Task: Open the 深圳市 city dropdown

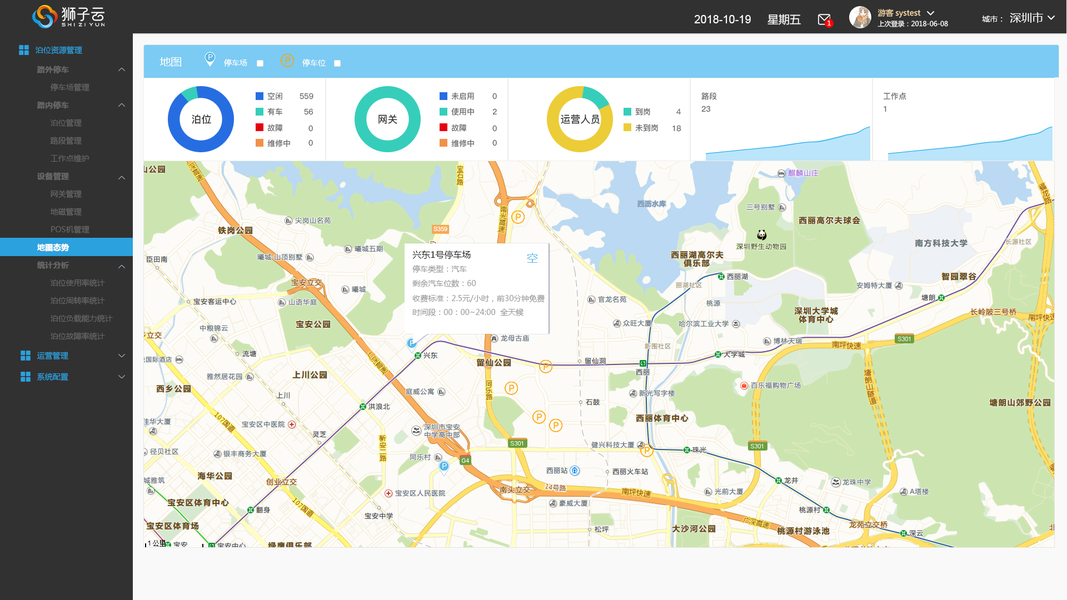Action: click(x=1032, y=18)
